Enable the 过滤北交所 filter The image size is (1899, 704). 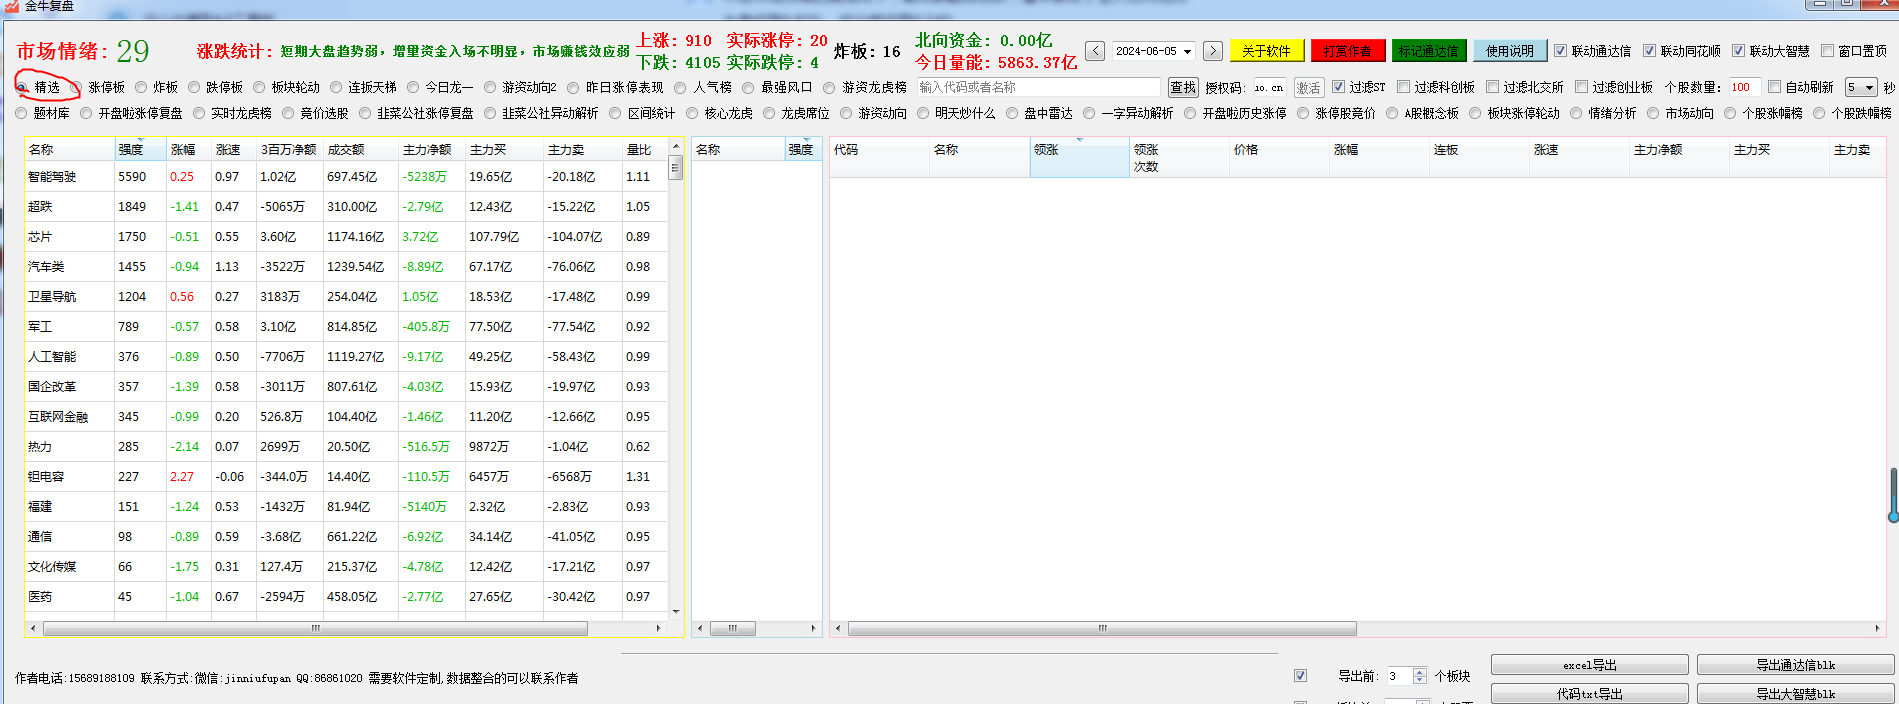click(x=1492, y=87)
